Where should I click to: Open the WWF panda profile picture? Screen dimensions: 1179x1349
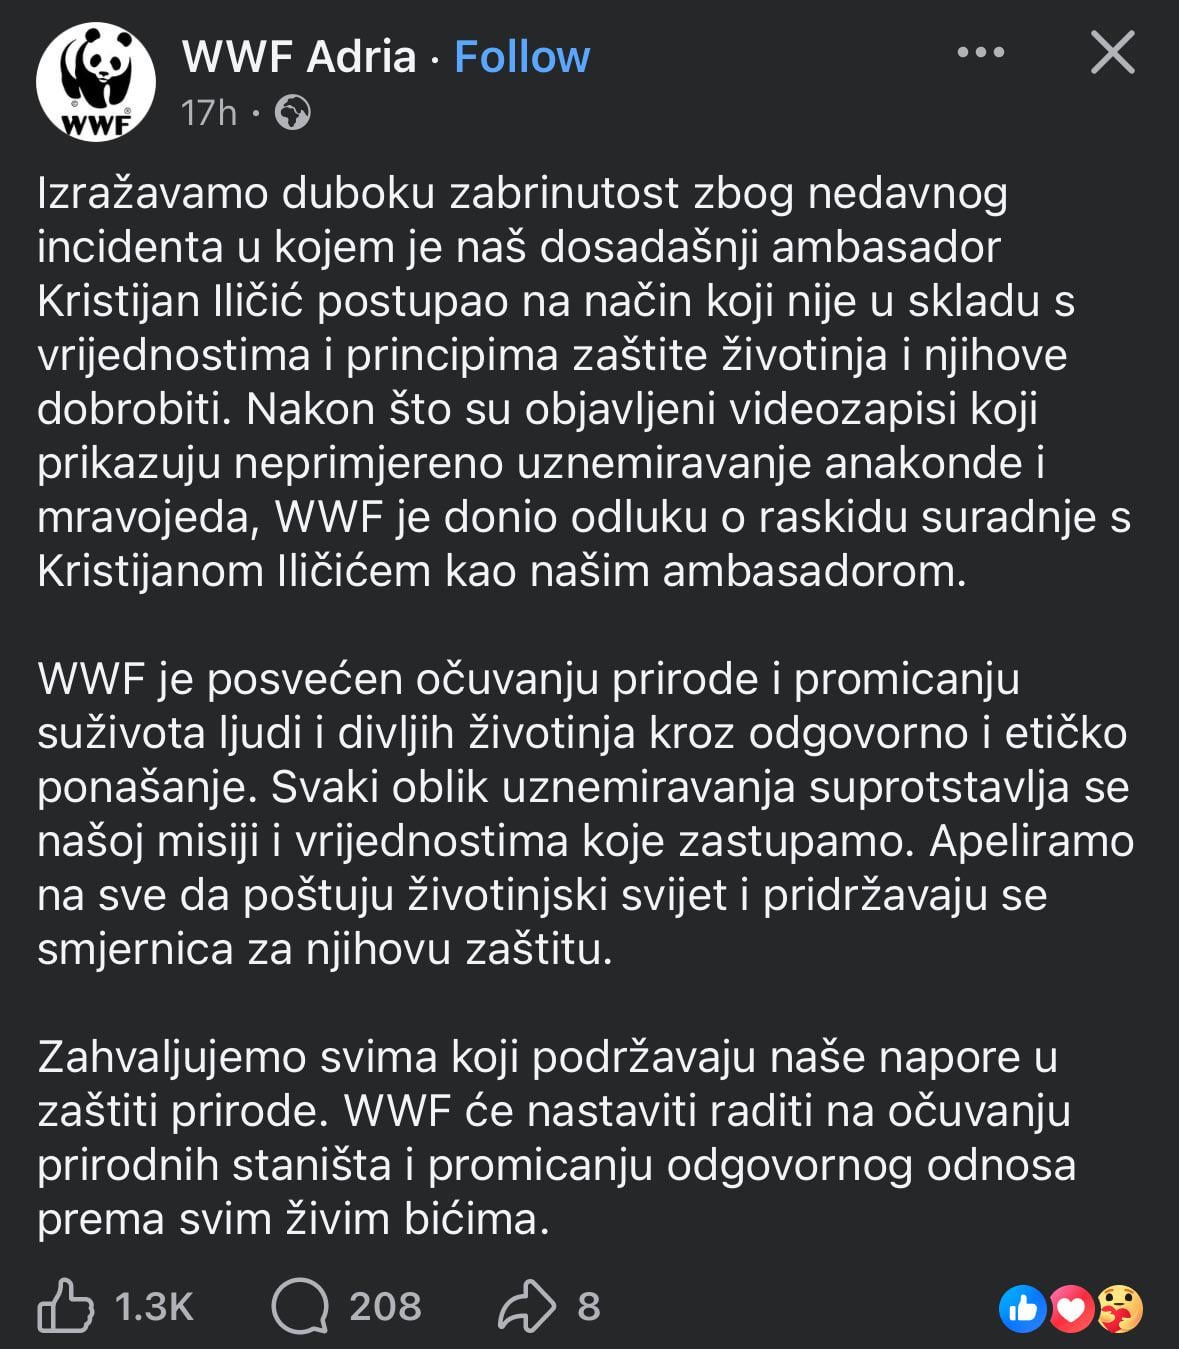[95, 82]
